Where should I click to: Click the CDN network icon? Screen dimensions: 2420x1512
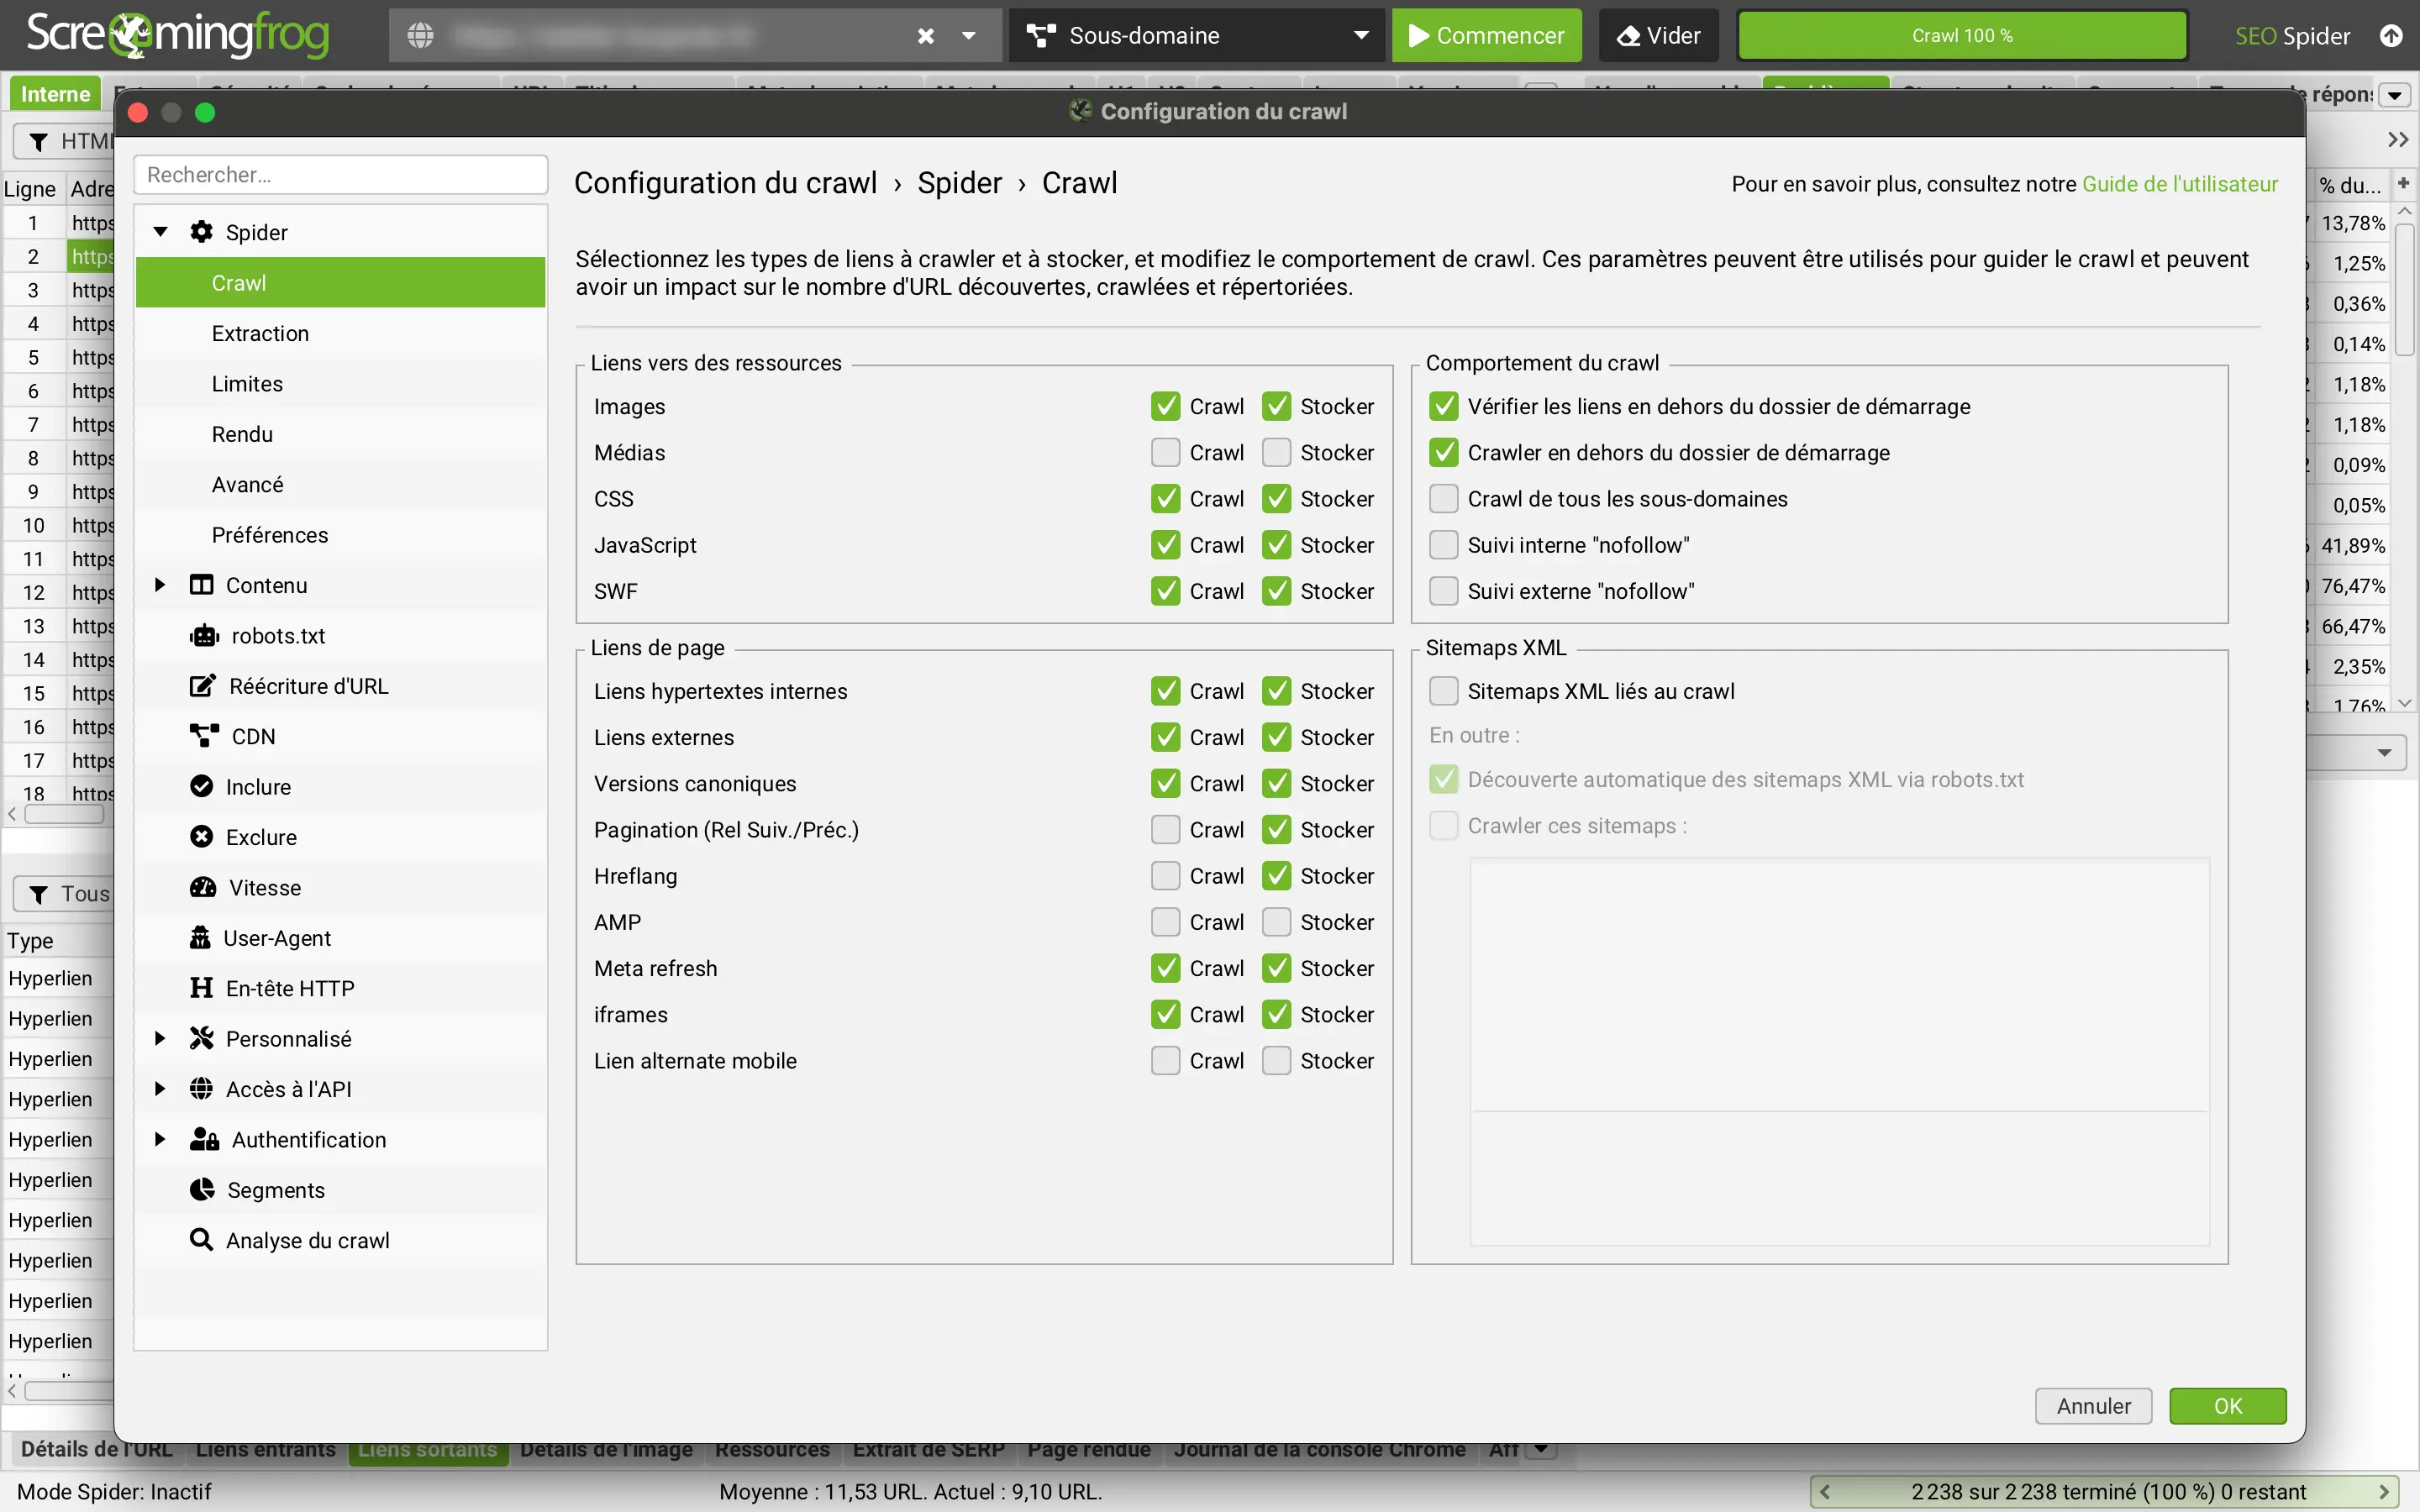tap(204, 736)
